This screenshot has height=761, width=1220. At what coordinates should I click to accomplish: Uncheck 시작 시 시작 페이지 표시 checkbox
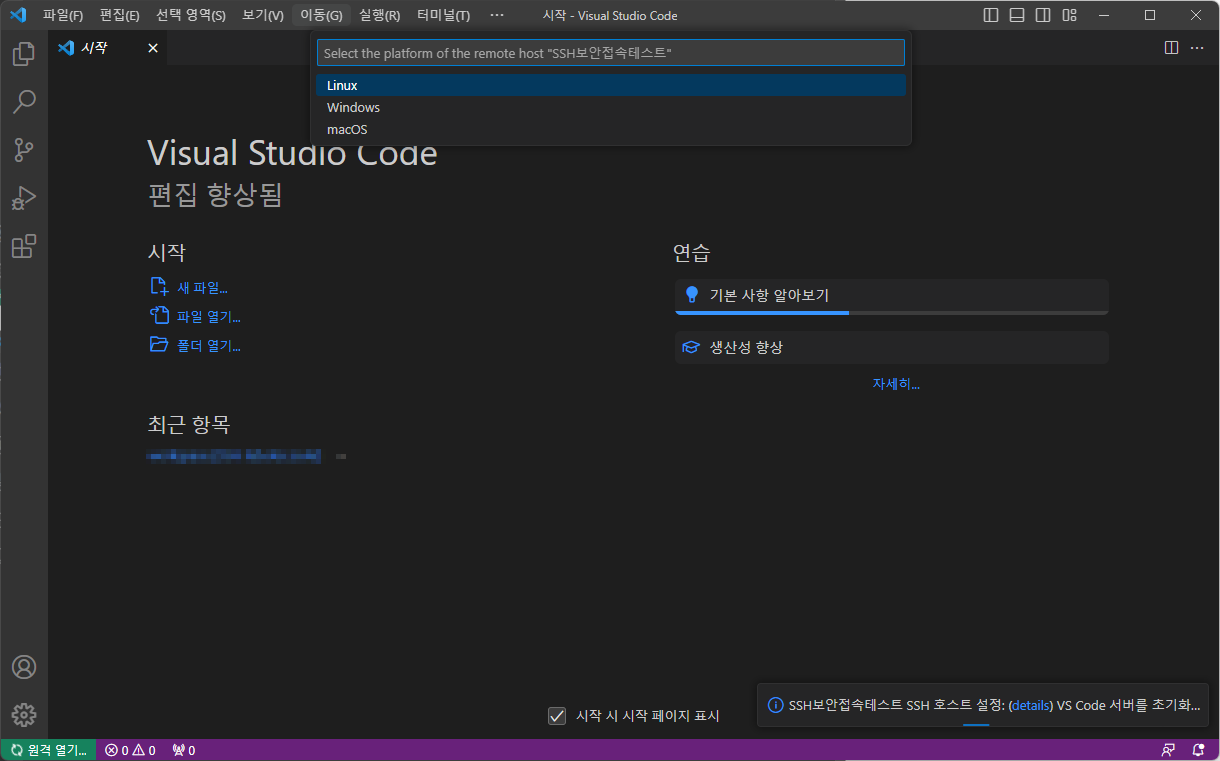point(557,715)
